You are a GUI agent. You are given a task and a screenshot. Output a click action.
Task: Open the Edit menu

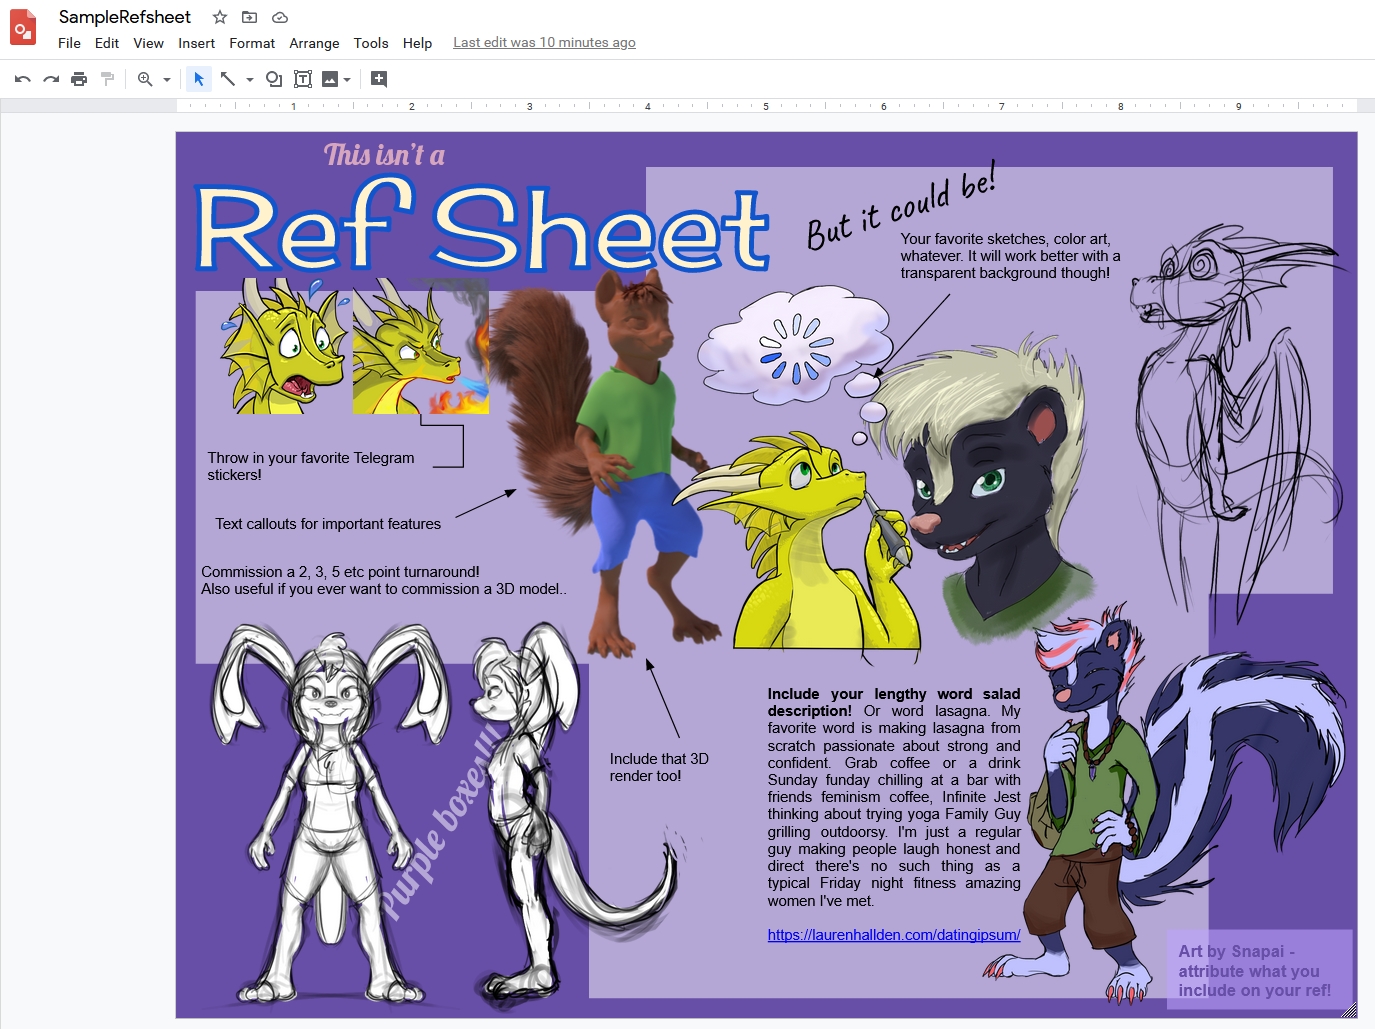click(x=107, y=43)
